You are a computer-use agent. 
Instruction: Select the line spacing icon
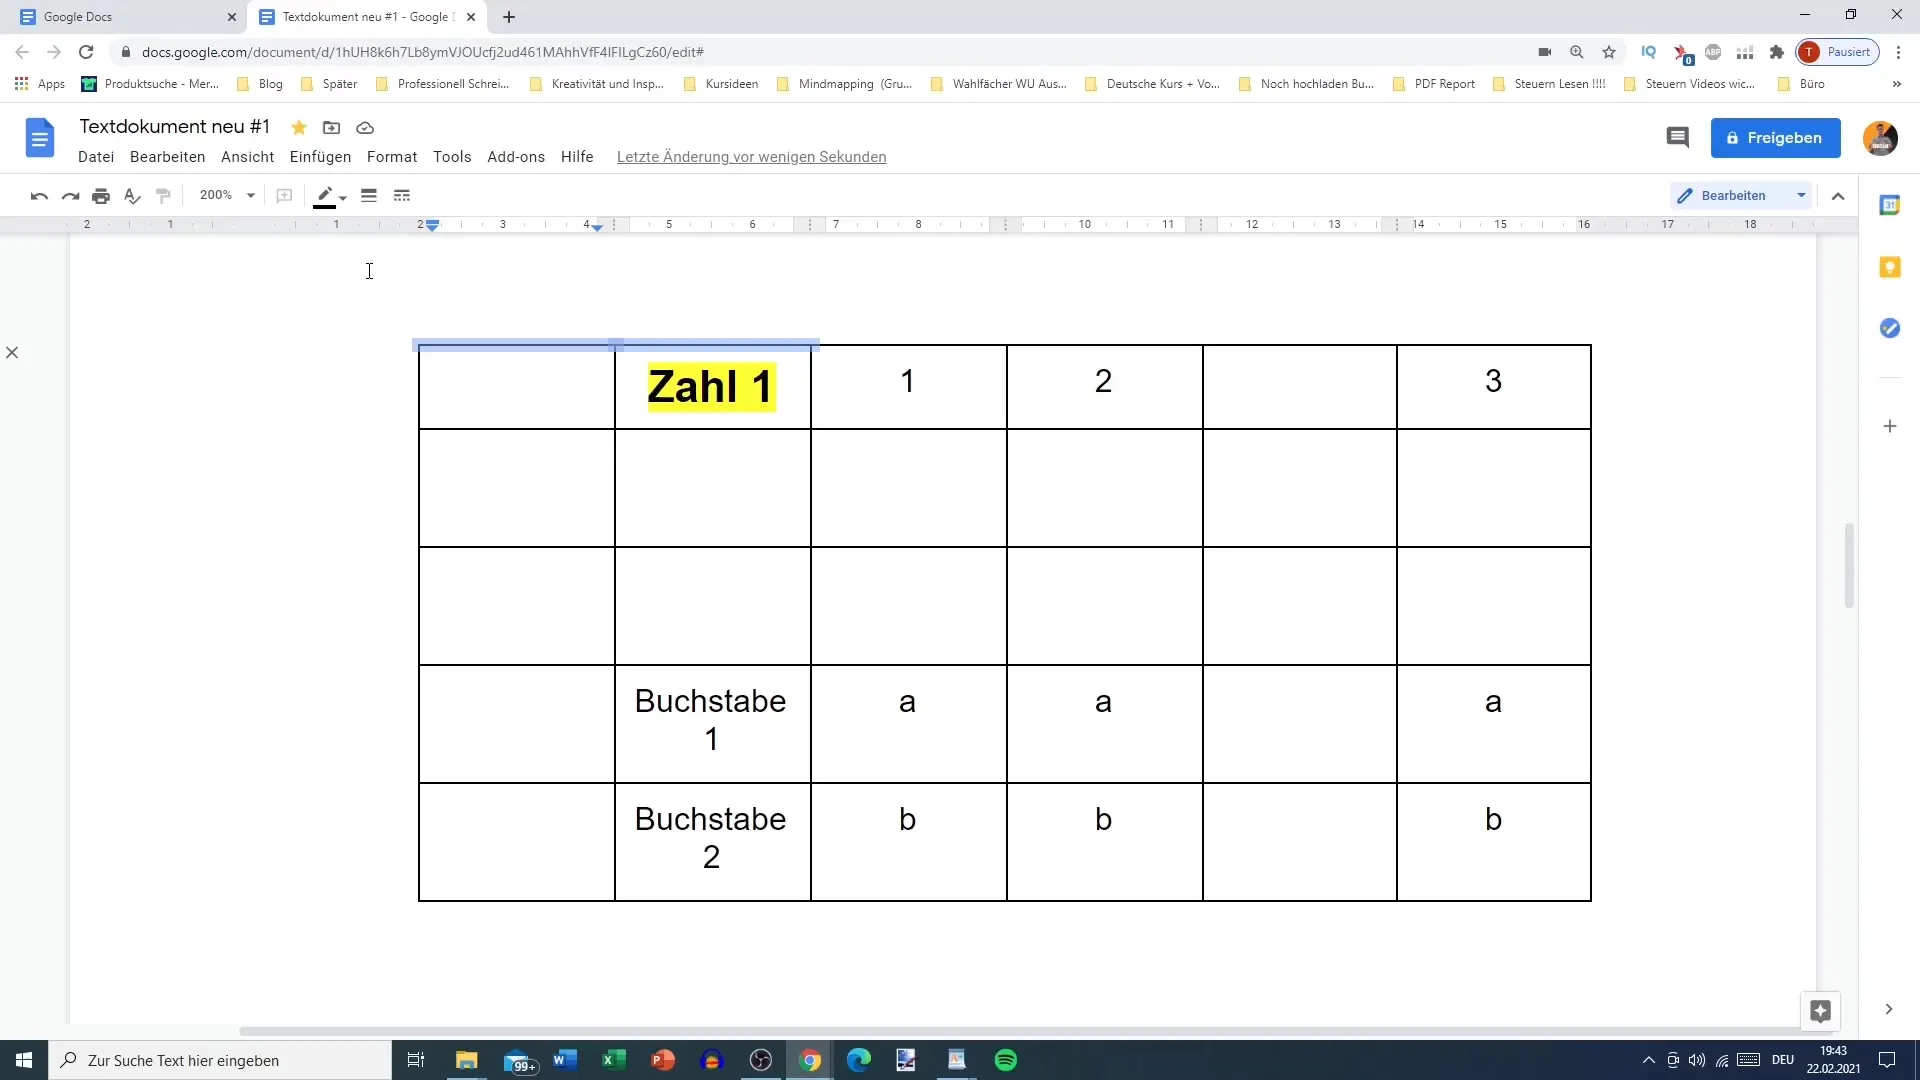(x=369, y=195)
